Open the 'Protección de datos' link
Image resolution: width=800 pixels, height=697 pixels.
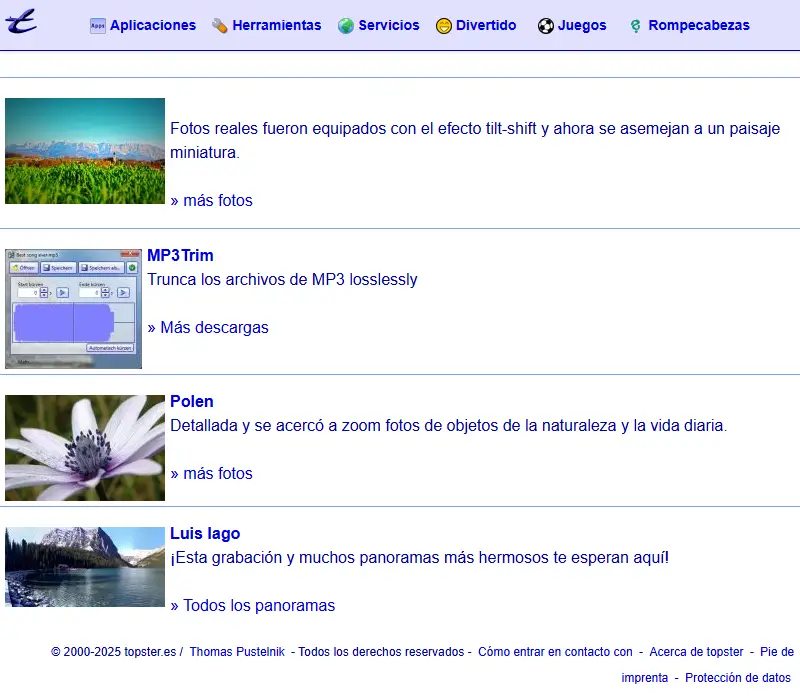738,678
